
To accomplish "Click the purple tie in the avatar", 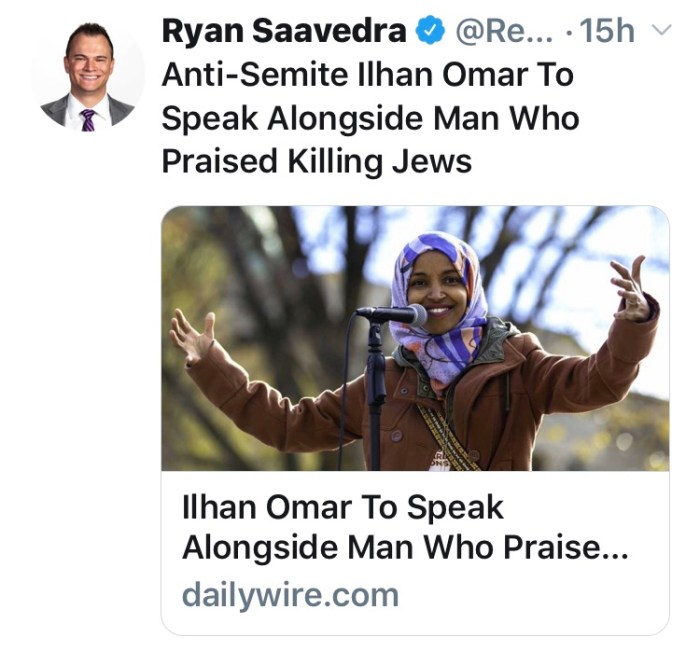I will (88, 119).
